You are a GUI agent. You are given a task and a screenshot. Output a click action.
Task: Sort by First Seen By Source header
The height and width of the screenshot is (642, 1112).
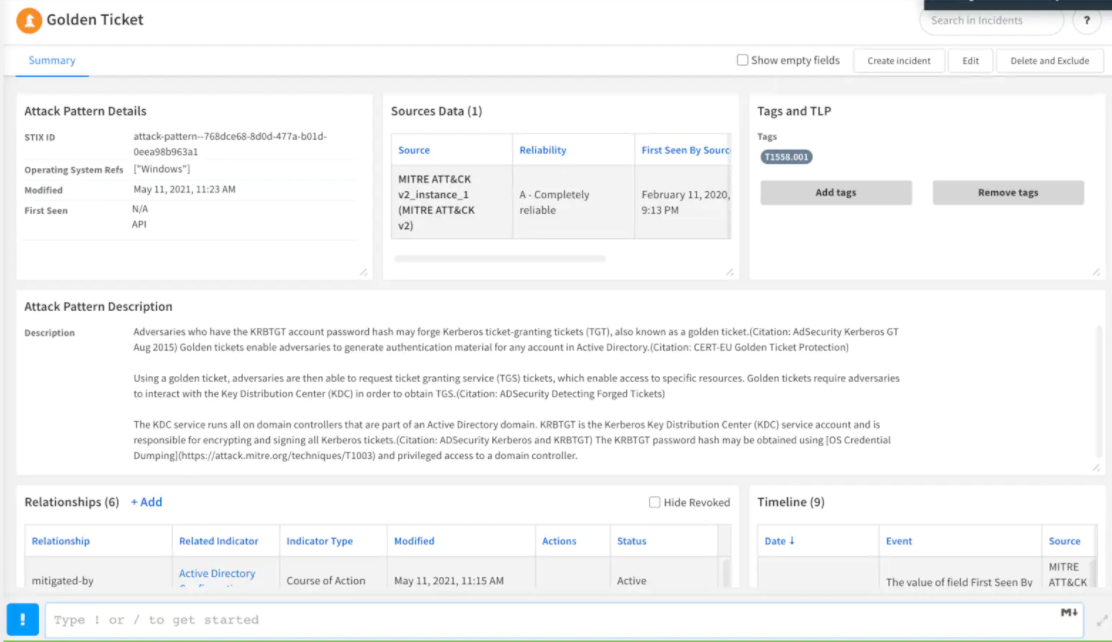pyautogui.click(x=685, y=150)
